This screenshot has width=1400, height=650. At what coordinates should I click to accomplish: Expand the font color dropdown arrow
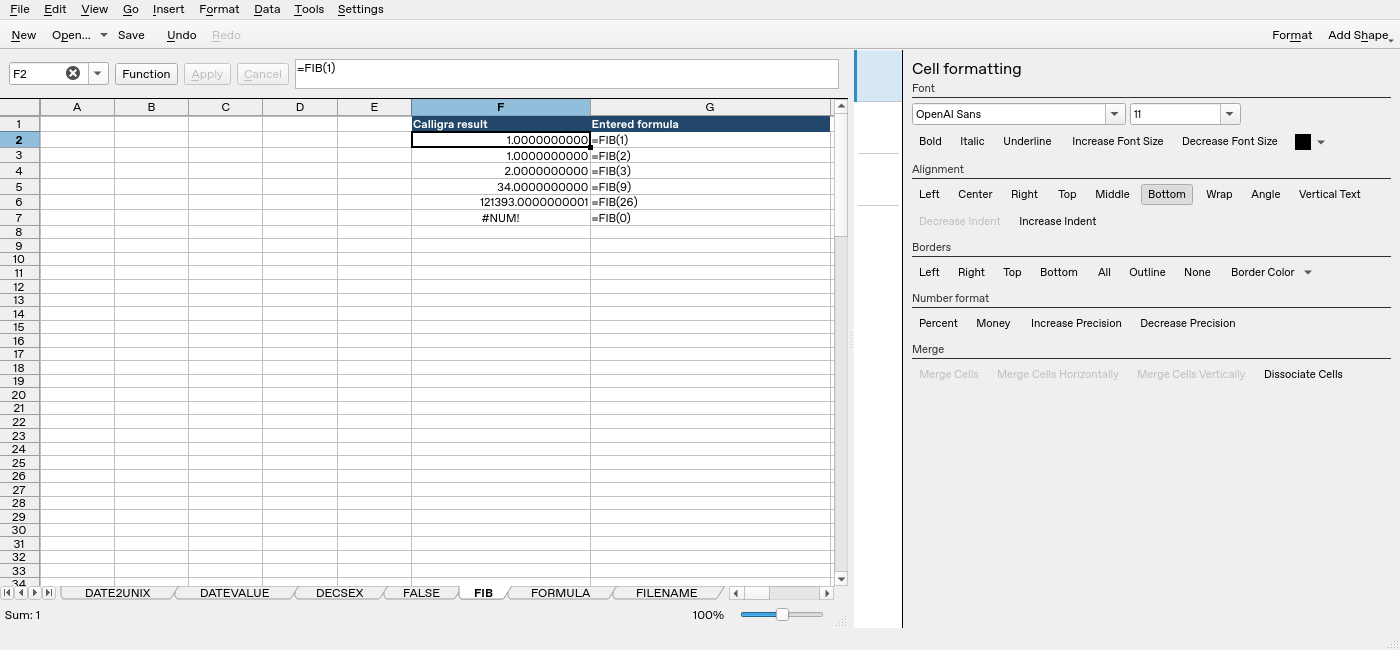[x=1321, y=142]
